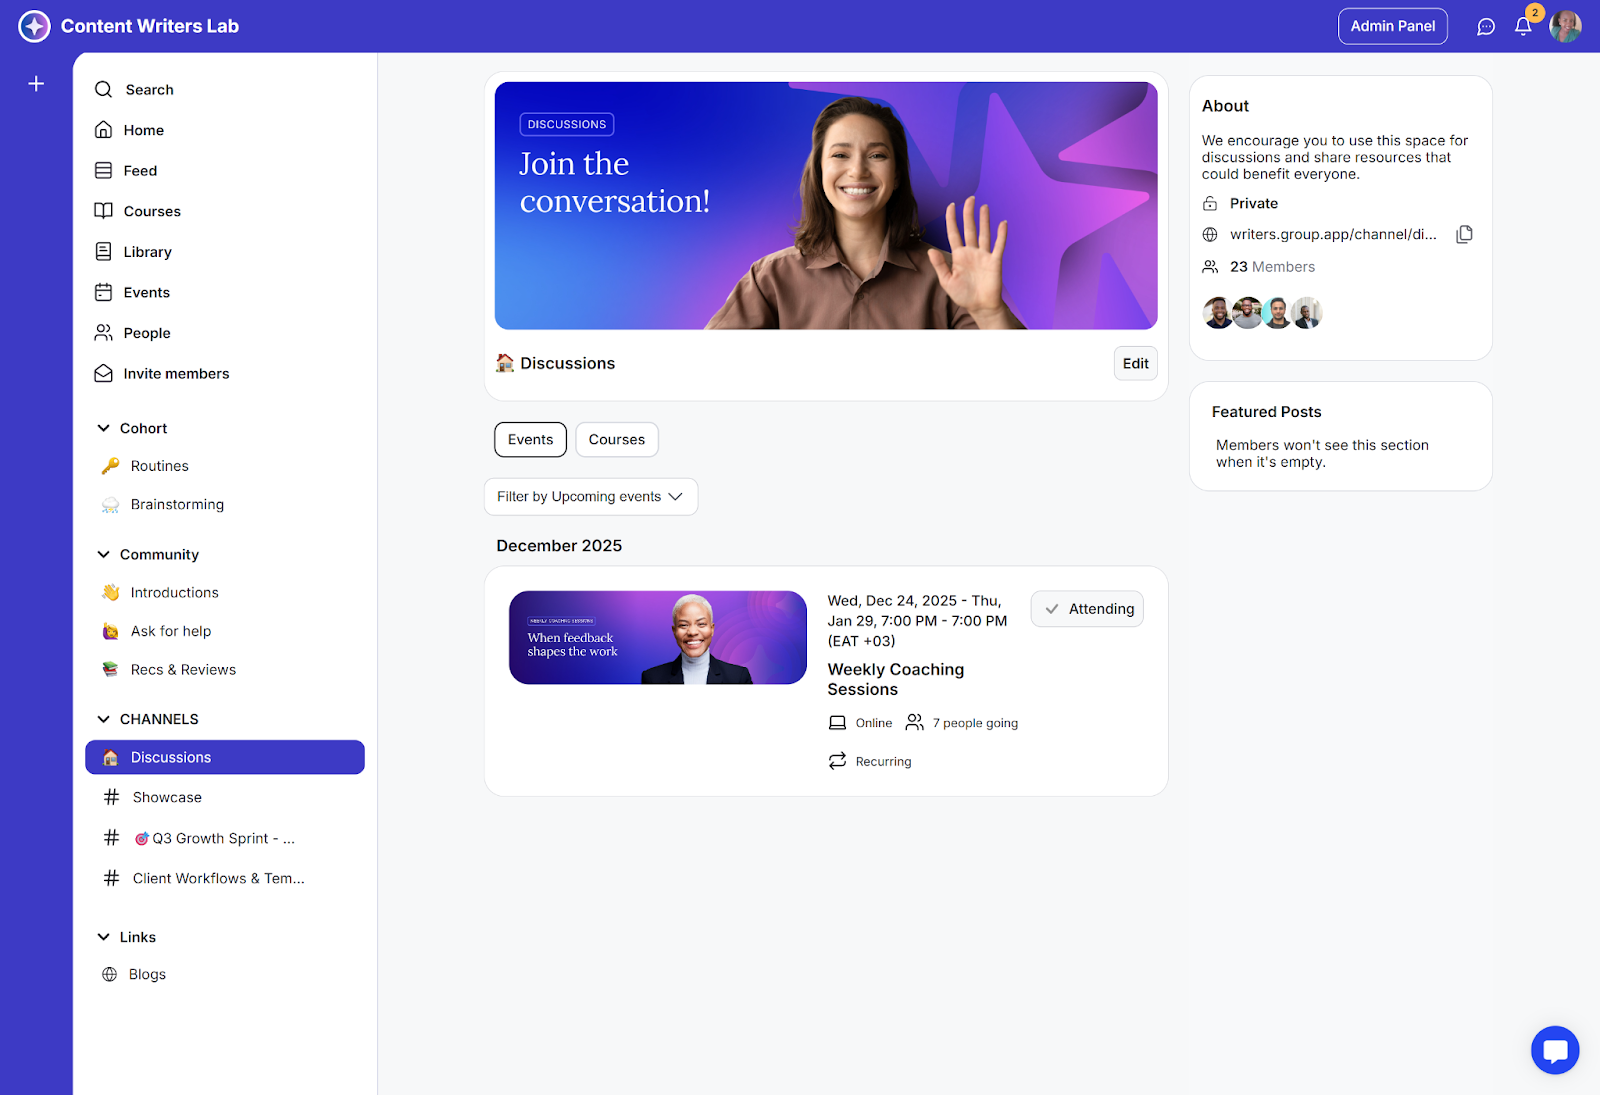Click the members icon beside 23 Members
Screen dimensions: 1600x1095
(1210, 267)
